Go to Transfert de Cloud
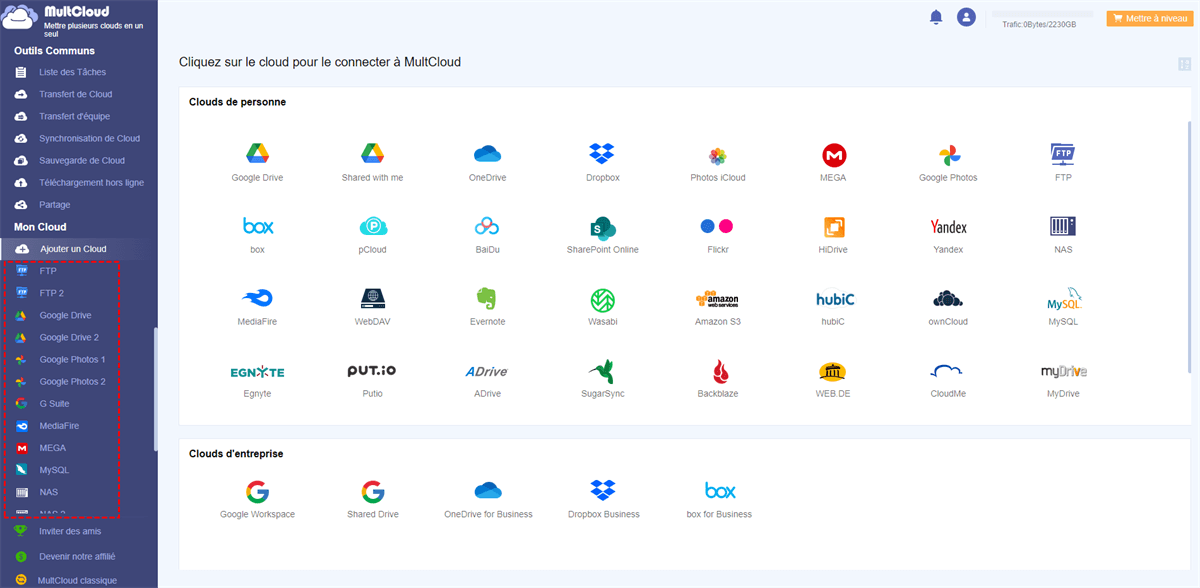The width and height of the screenshot is (1200, 588). 78,94
